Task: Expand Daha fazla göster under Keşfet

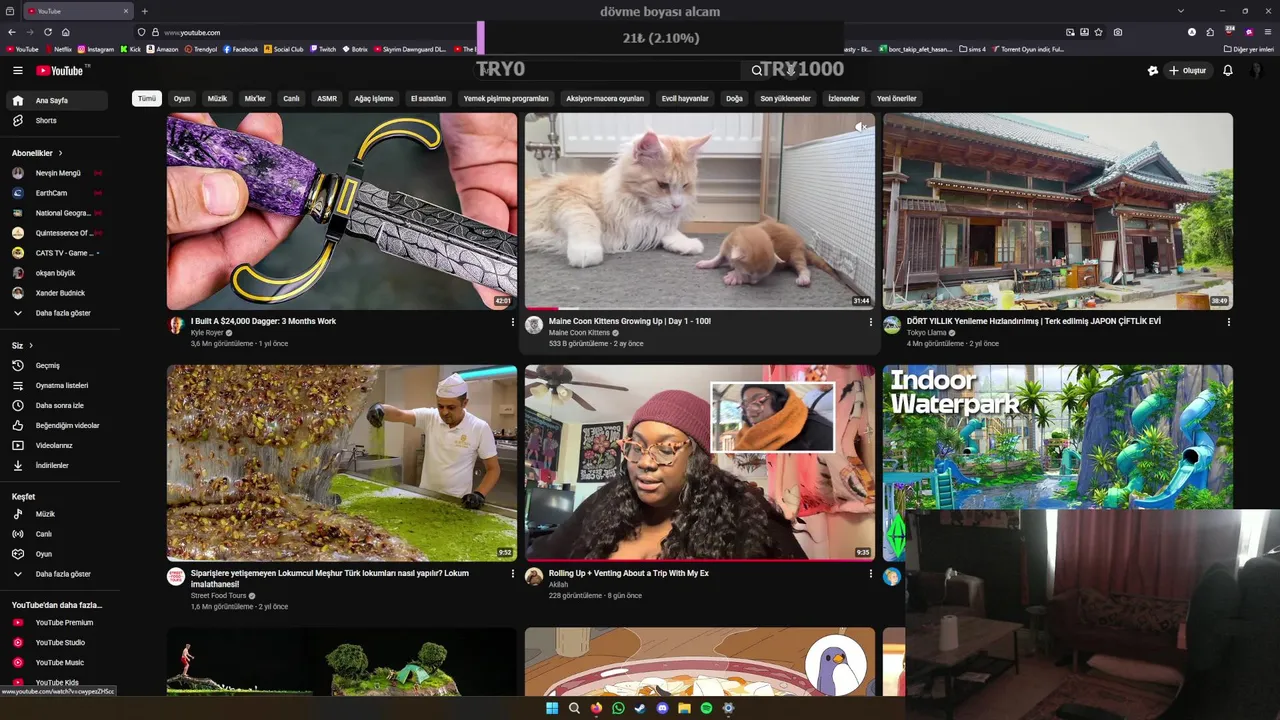Action: tap(56, 574)
